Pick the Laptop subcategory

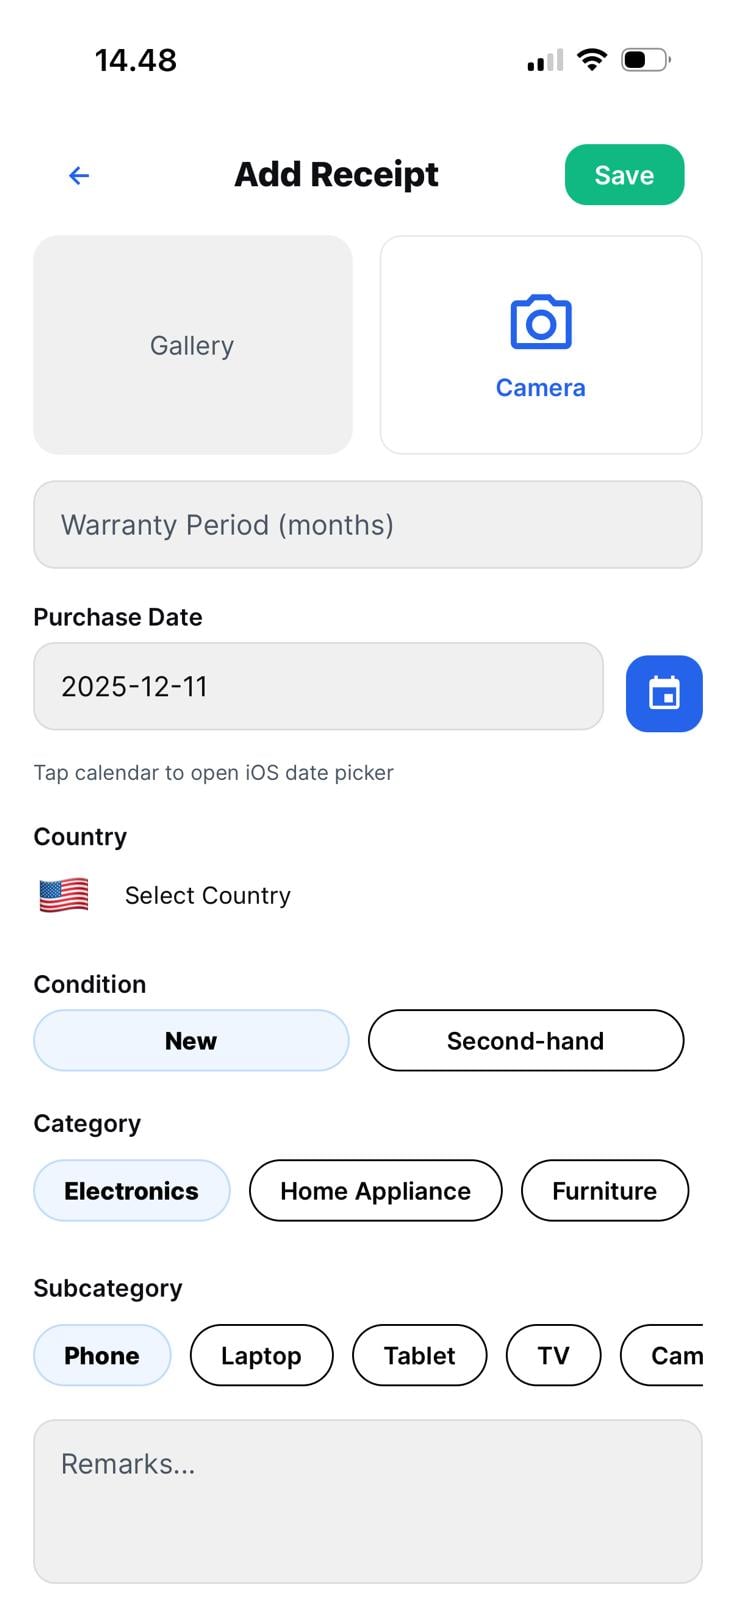coord(261,1355)
